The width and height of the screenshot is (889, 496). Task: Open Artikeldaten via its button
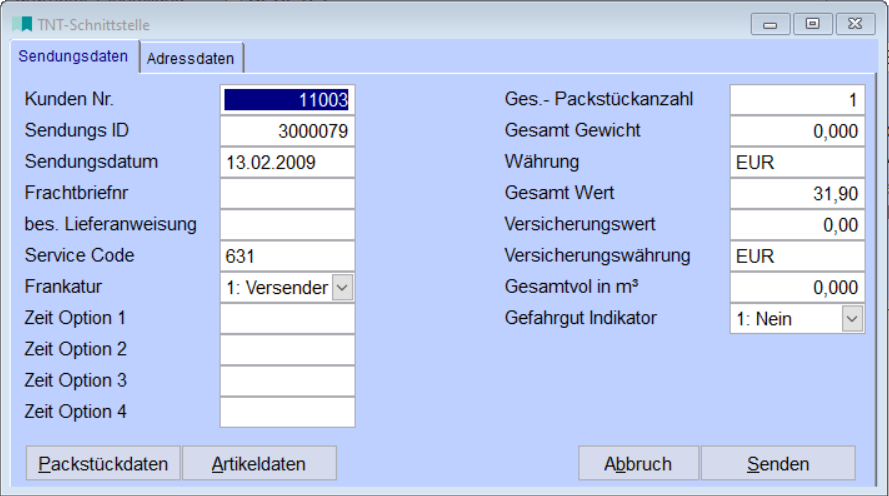click(259, 464)
